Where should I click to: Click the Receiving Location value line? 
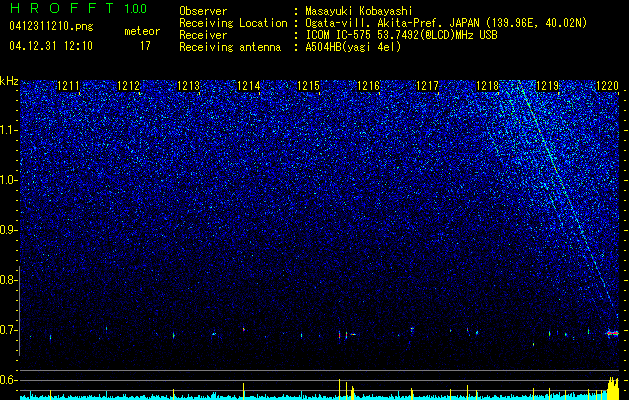444,23
